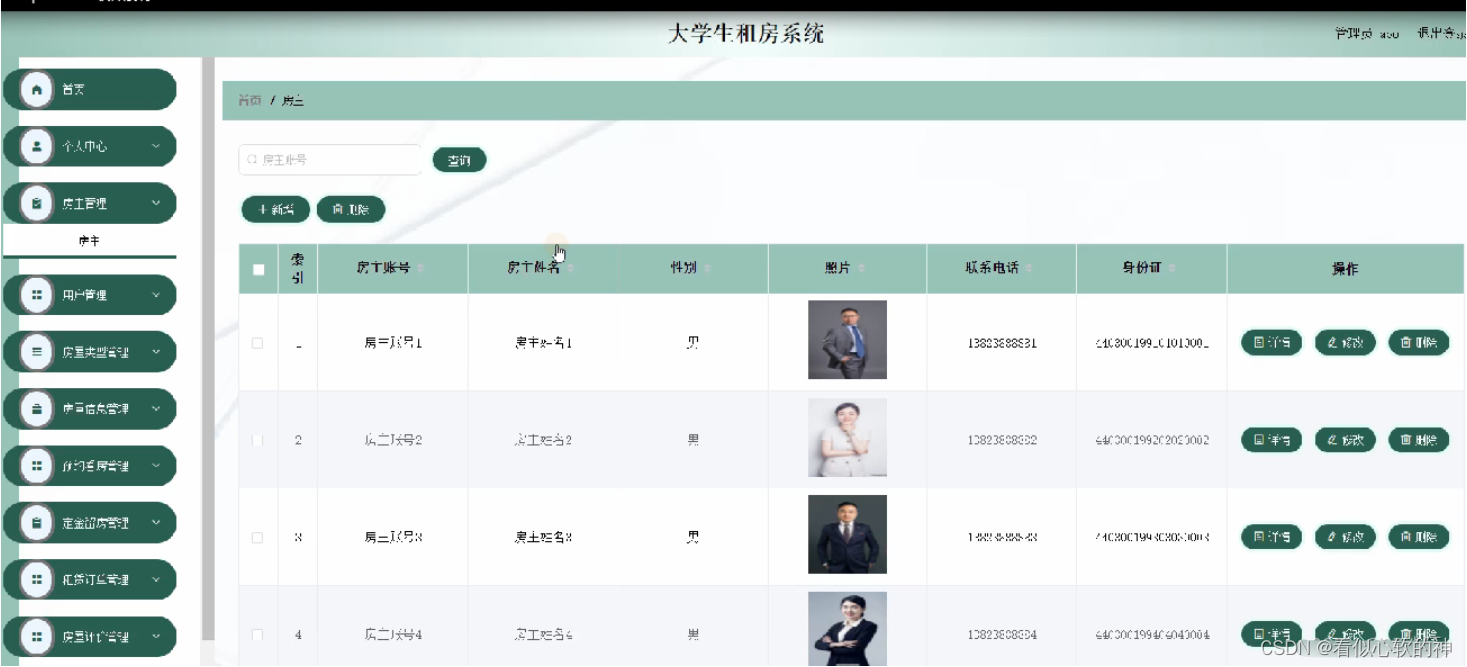The width and height of the screenshot is (1467, 667).
Task: Click the 首页 home icon in sidebar
Action: [37, 90]
